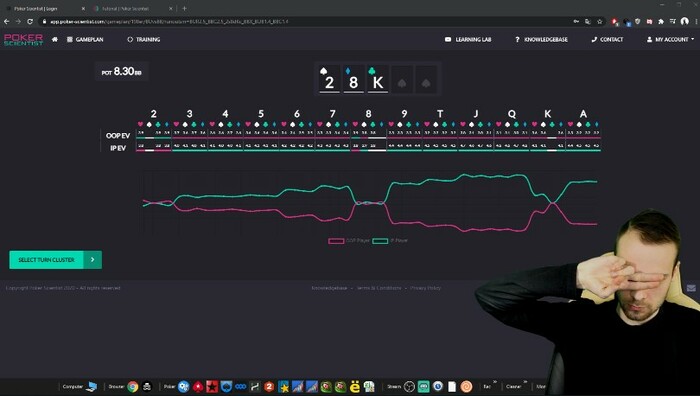The height and width of the screenshot is (396, 700).
Task: Open the OBS Studio taskbar icon
Action: coord(409,387)
